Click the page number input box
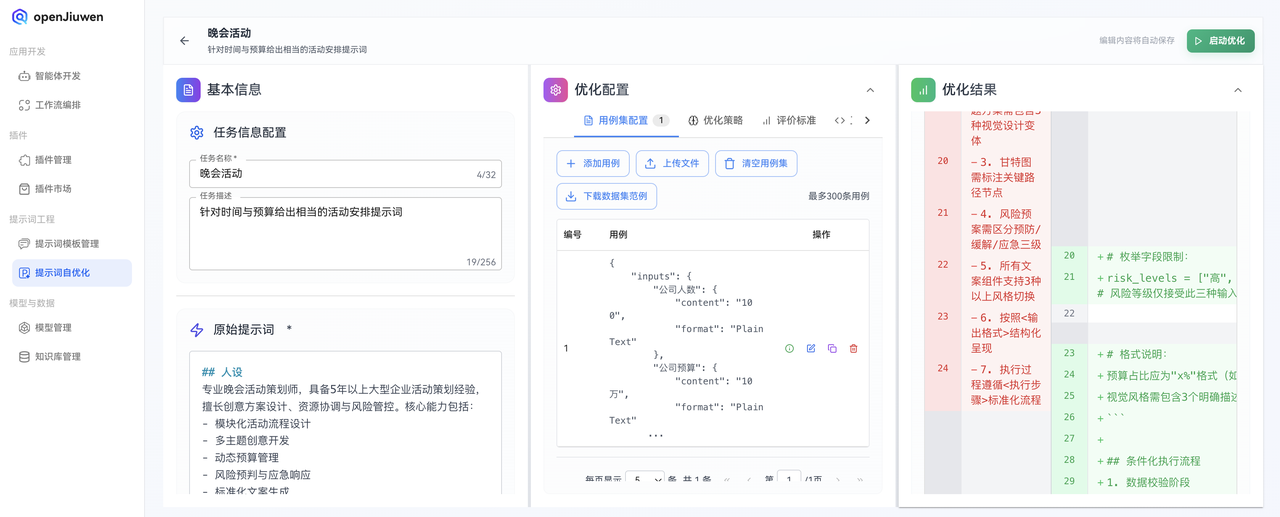This screenshot has height=517, width=1280. coord(789,480)
